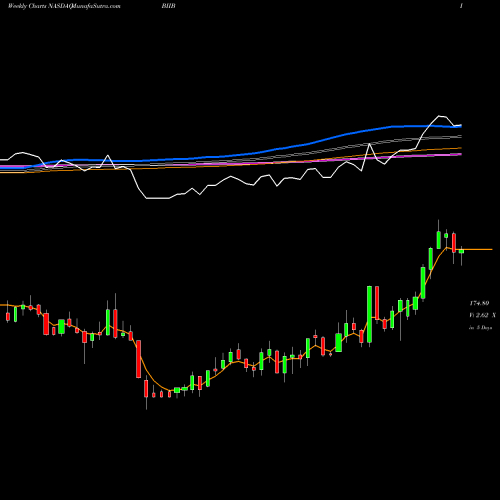The height and width of the screenshot is (500, 500).
Task: Click the highest green candlestick at the chart peak
Action: pyautogui.click(x=439, y=240)
